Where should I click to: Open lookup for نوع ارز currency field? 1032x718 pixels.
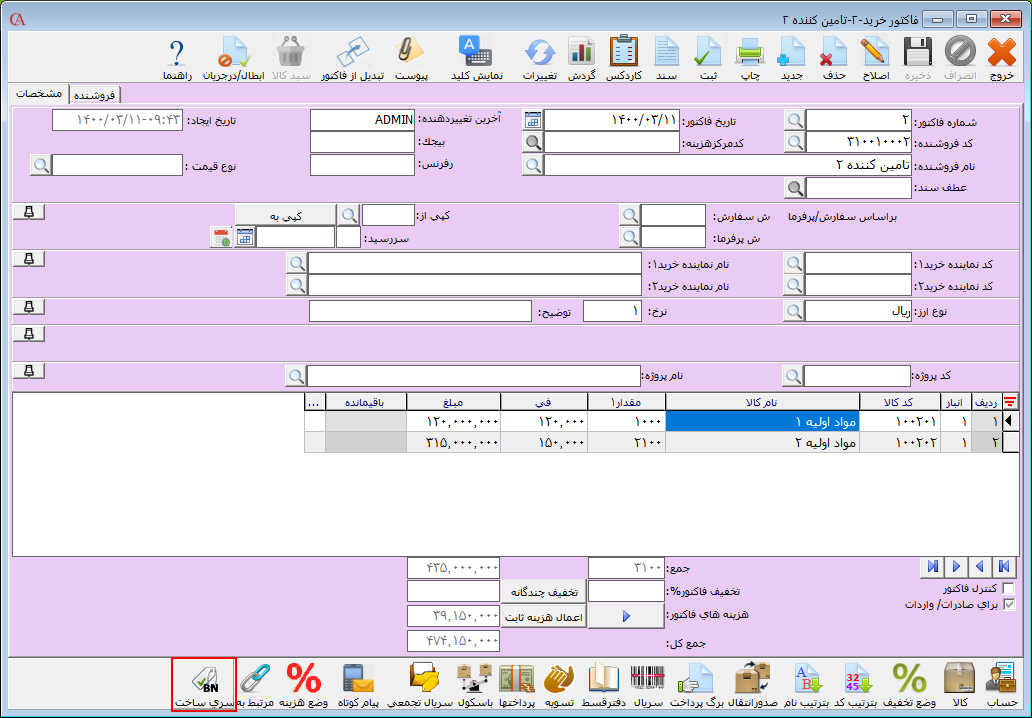(794, 312)
